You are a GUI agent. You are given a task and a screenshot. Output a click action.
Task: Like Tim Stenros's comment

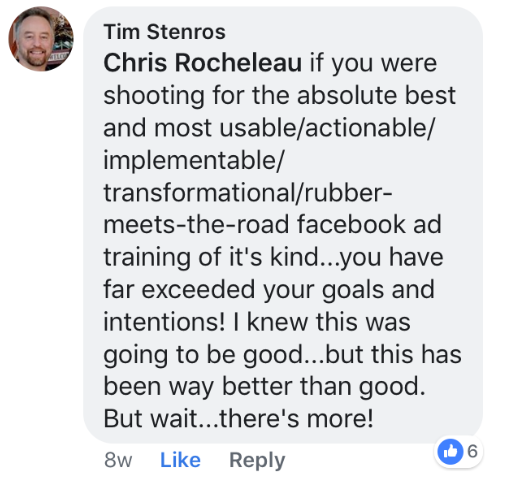click(180, 460)
